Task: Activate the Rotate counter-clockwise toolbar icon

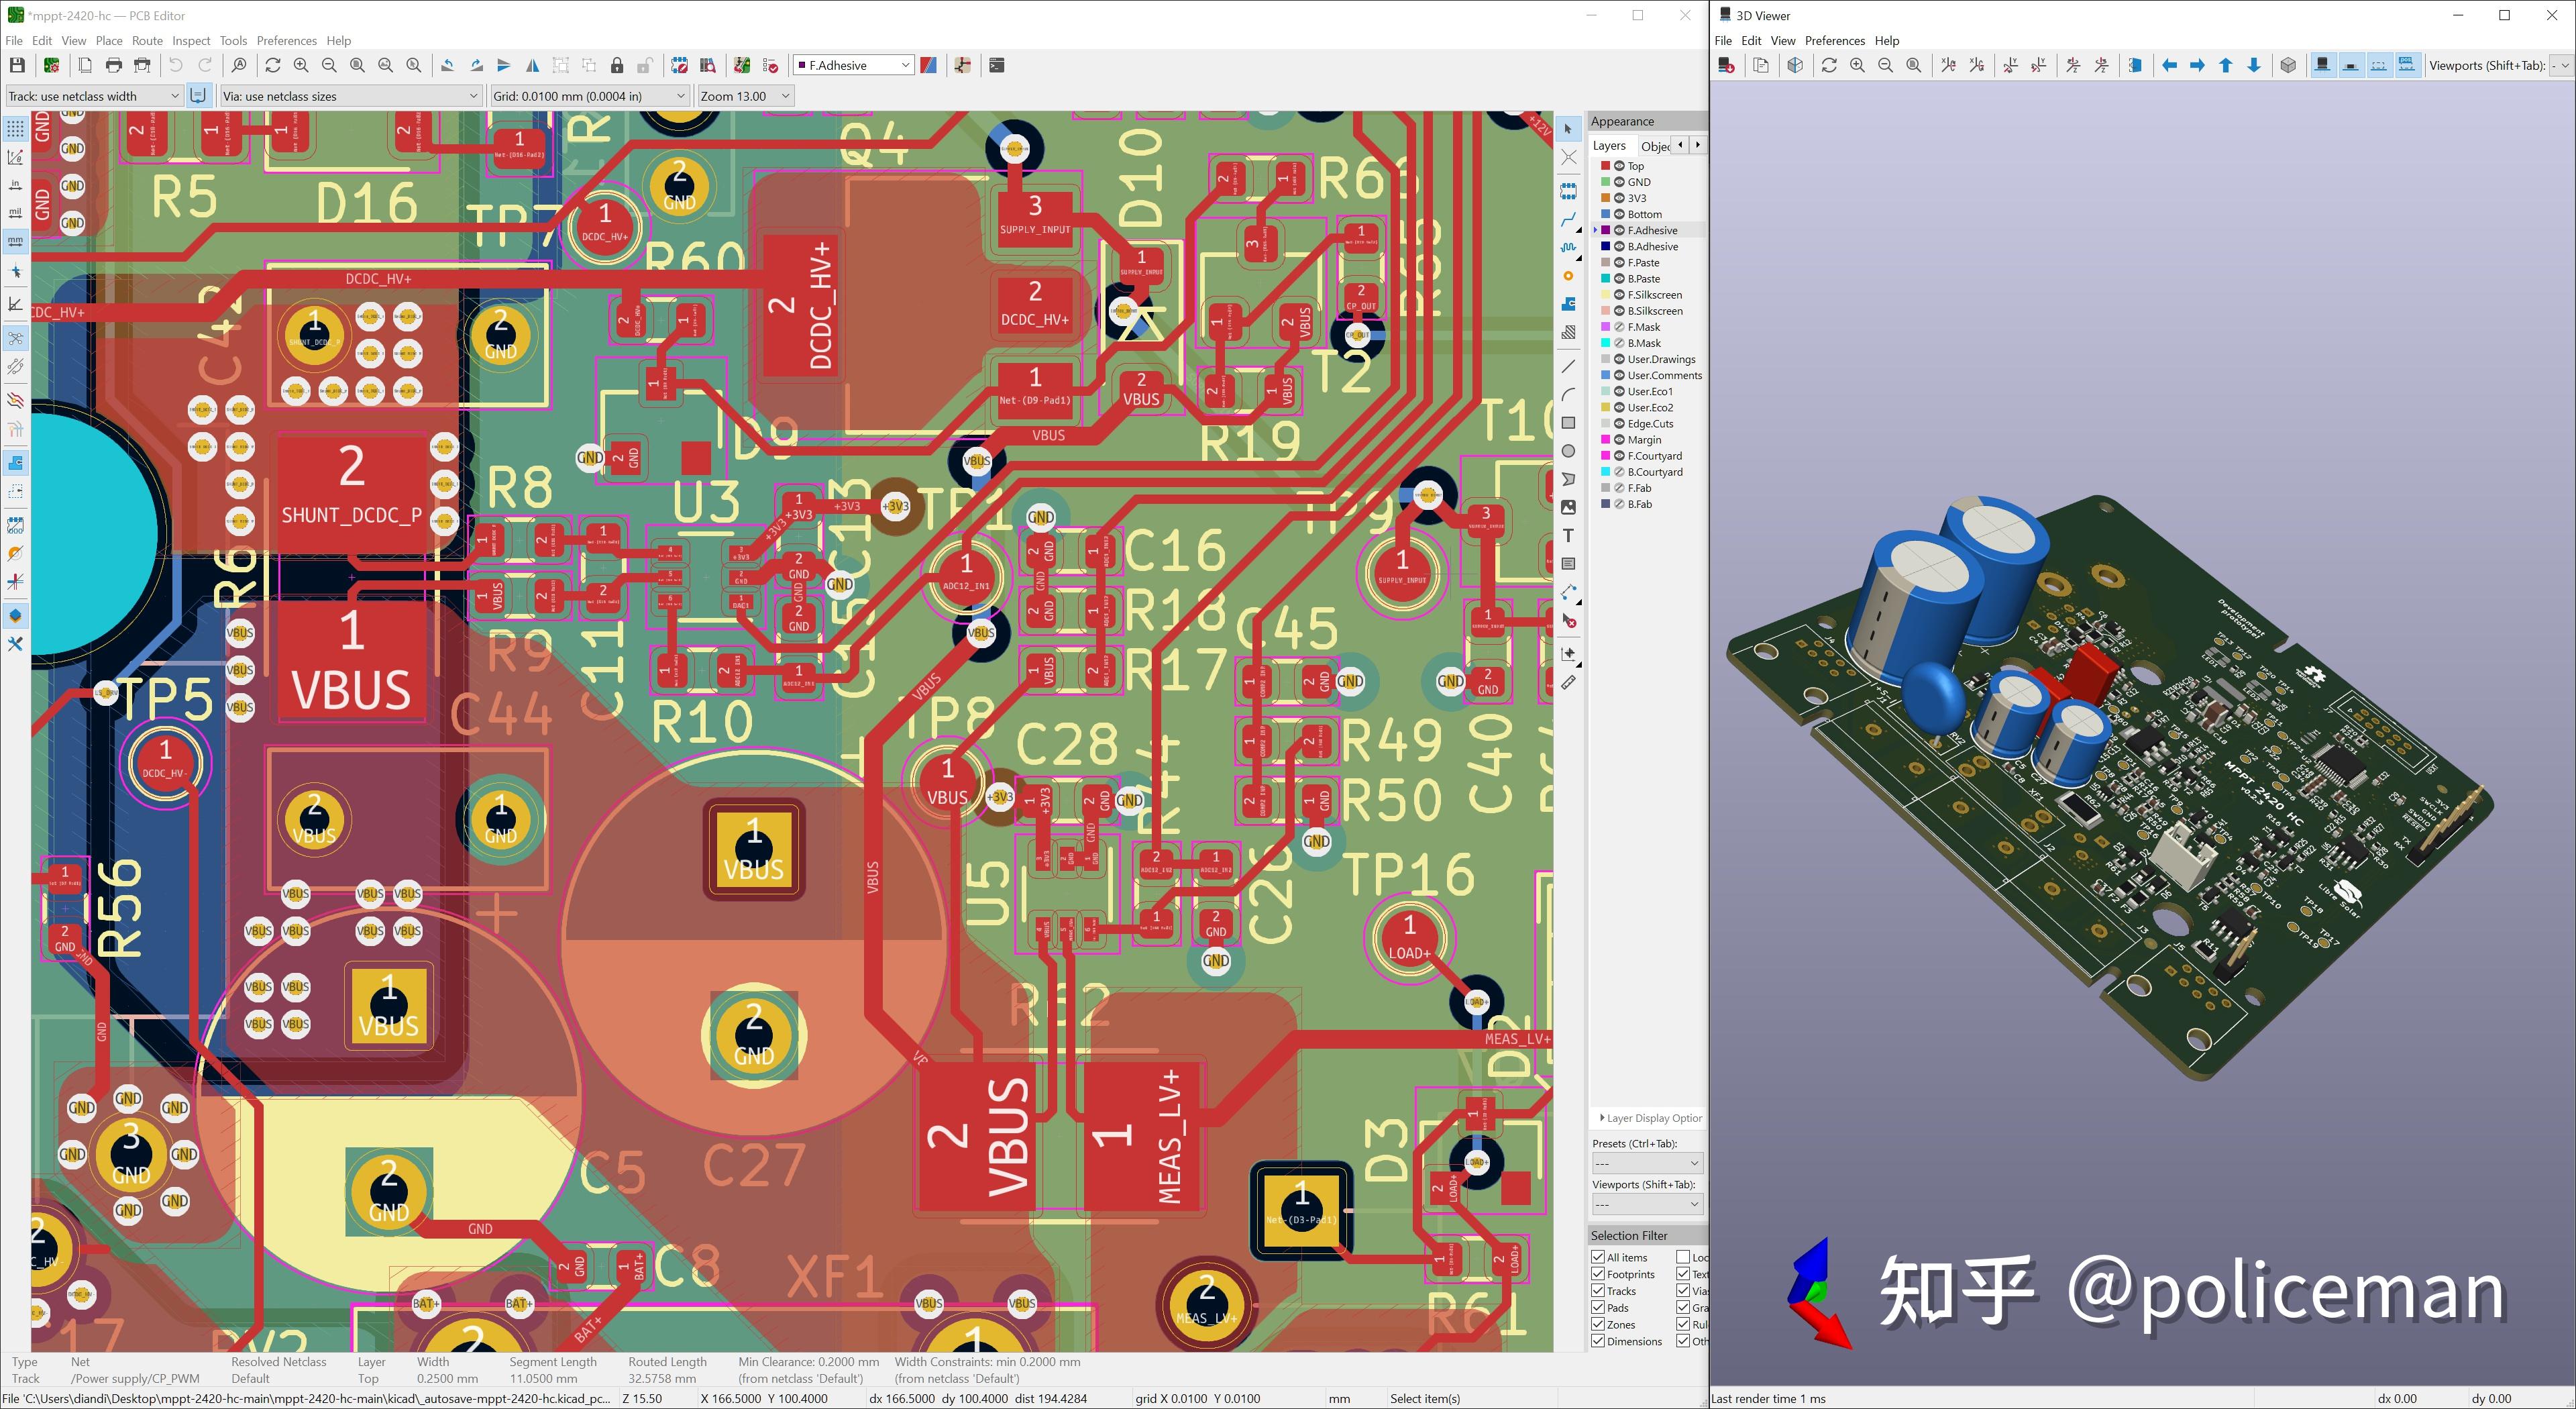Action: point(449,65)
